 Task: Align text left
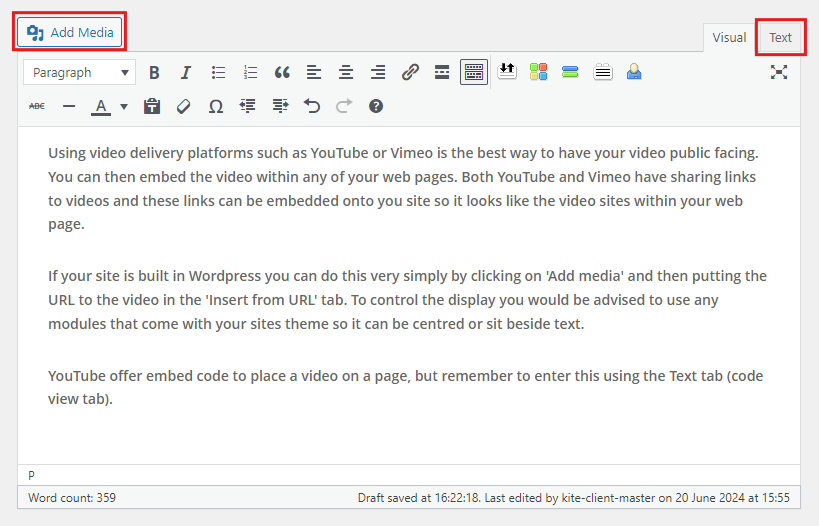314,73
